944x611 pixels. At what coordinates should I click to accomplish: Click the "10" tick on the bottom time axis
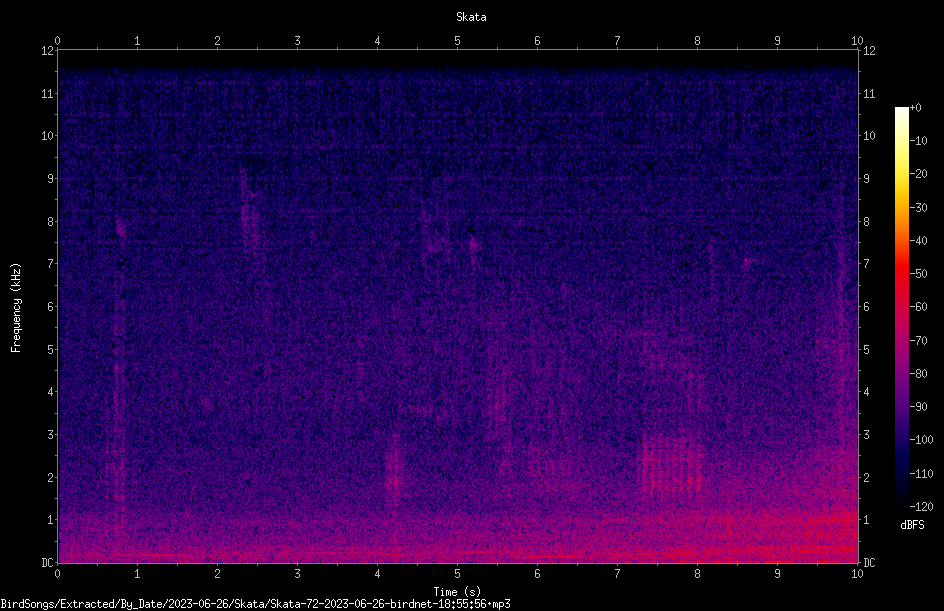tap(857, 574)
